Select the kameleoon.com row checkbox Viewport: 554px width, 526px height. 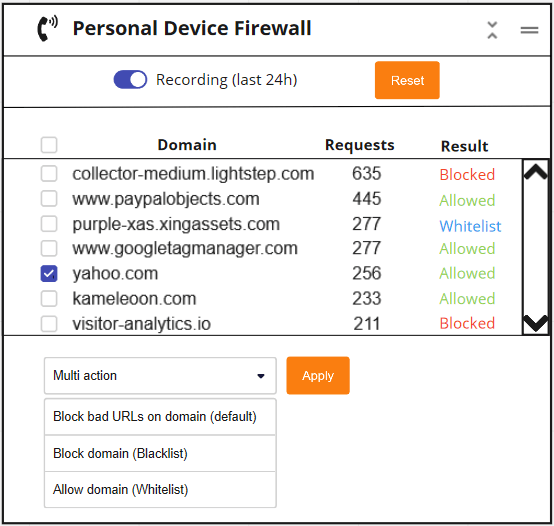click(x=49, y=299)
